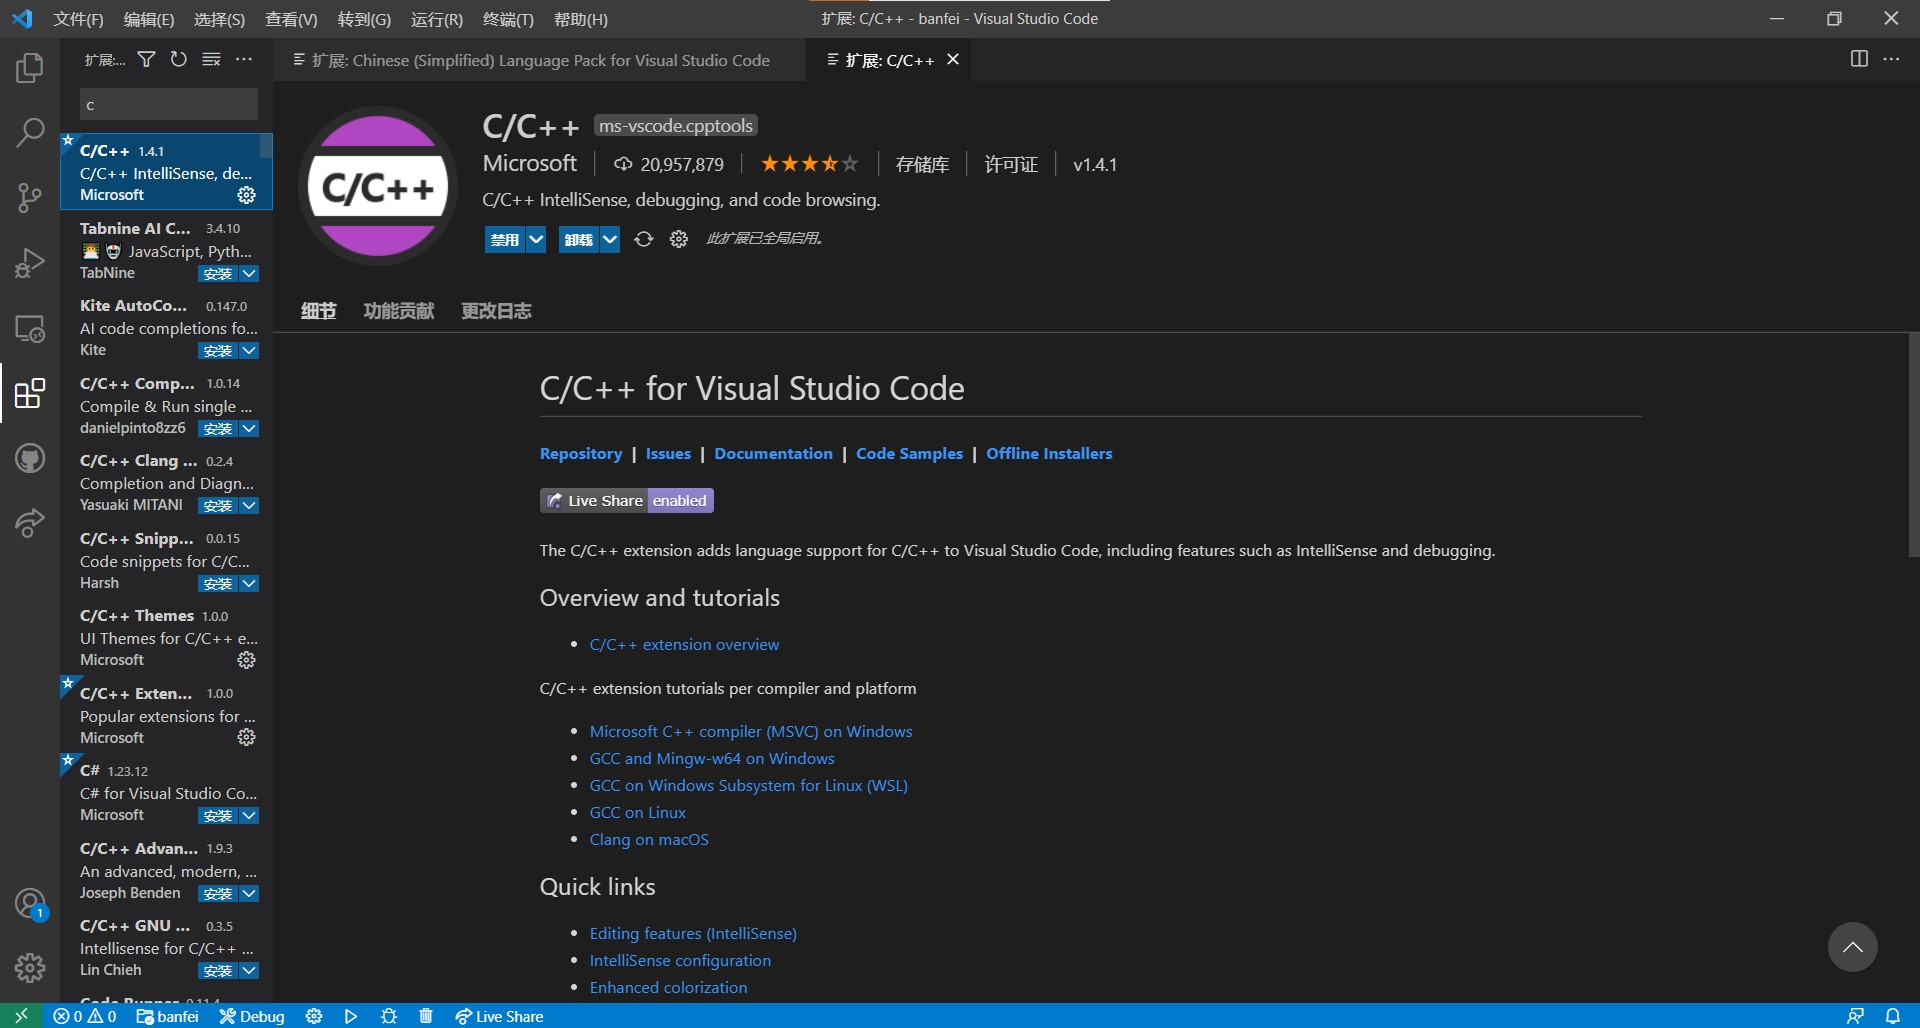Image resolution: width=1920 pixels, height=1028 pixels.
Task: Start a Live Share session from the status bar
Action: 499,1015
